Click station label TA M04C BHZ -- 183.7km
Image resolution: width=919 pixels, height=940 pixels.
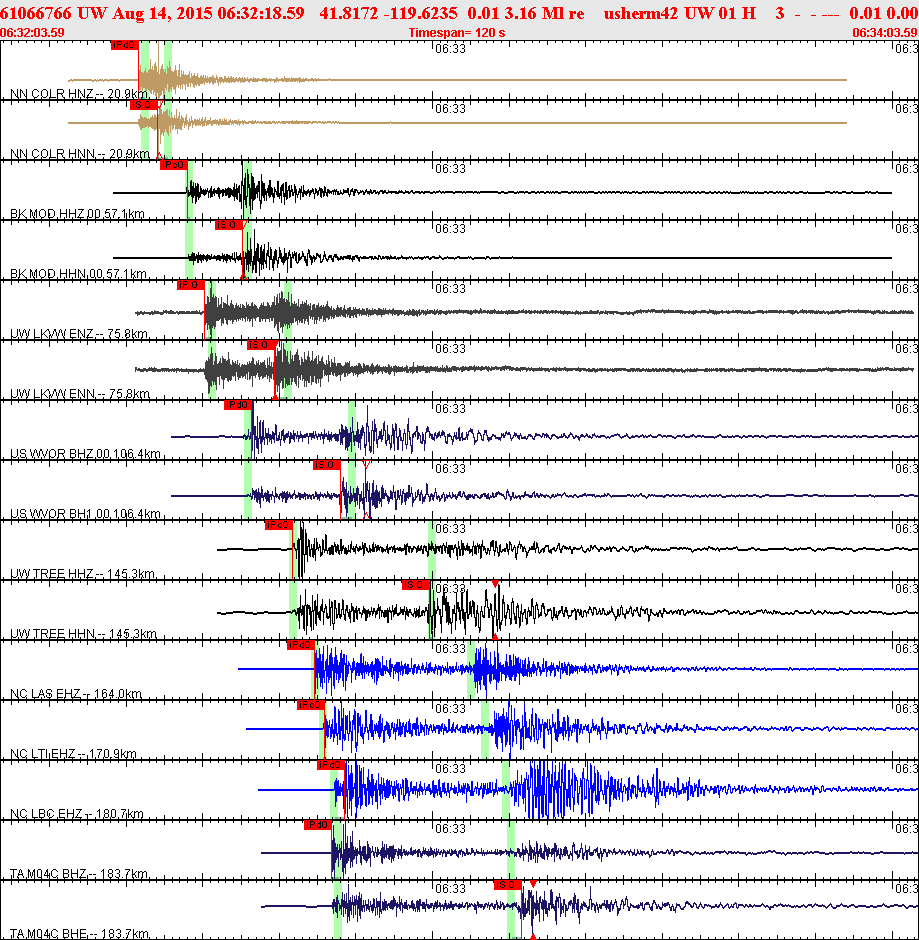click(79, 873)
